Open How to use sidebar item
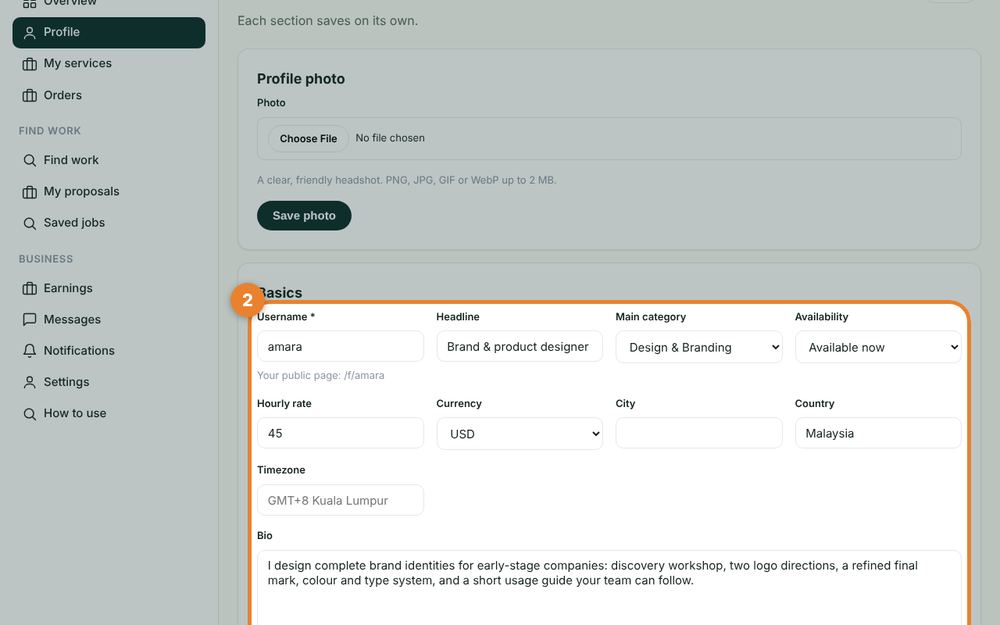1000x625 pixels. click(x=108, y=413)
